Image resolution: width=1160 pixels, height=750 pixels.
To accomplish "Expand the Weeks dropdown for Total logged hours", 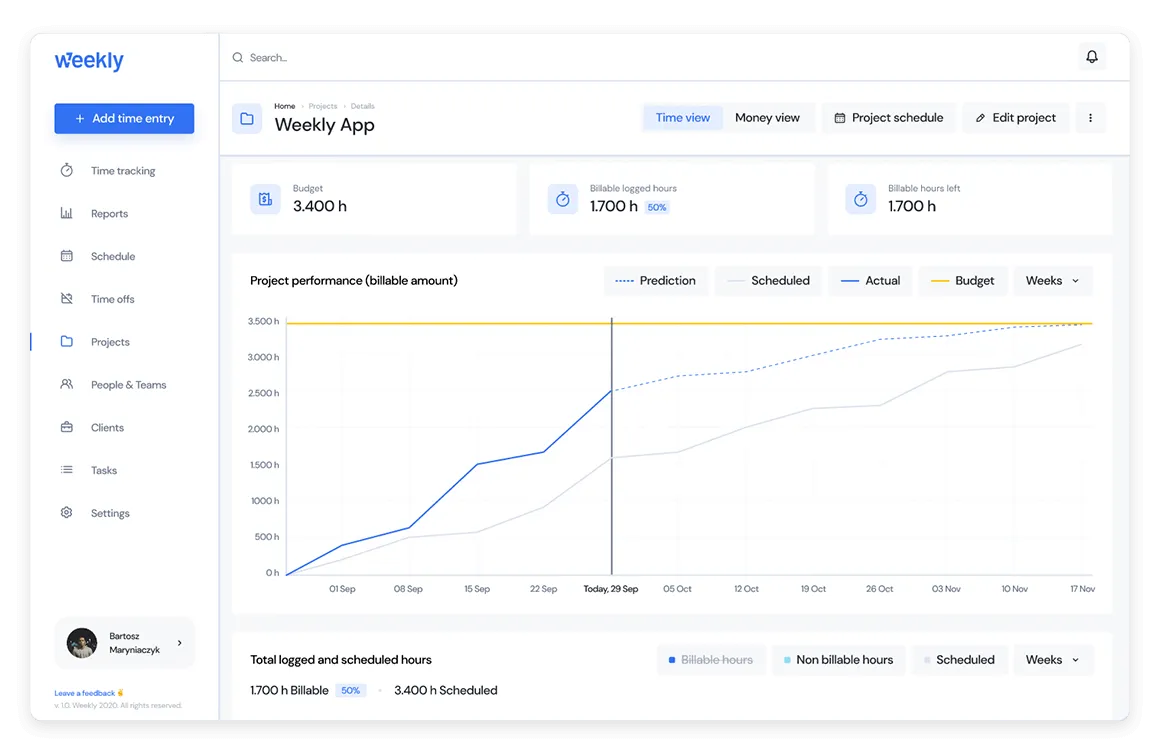I will pyautogui.click(x=1053, y=660).
